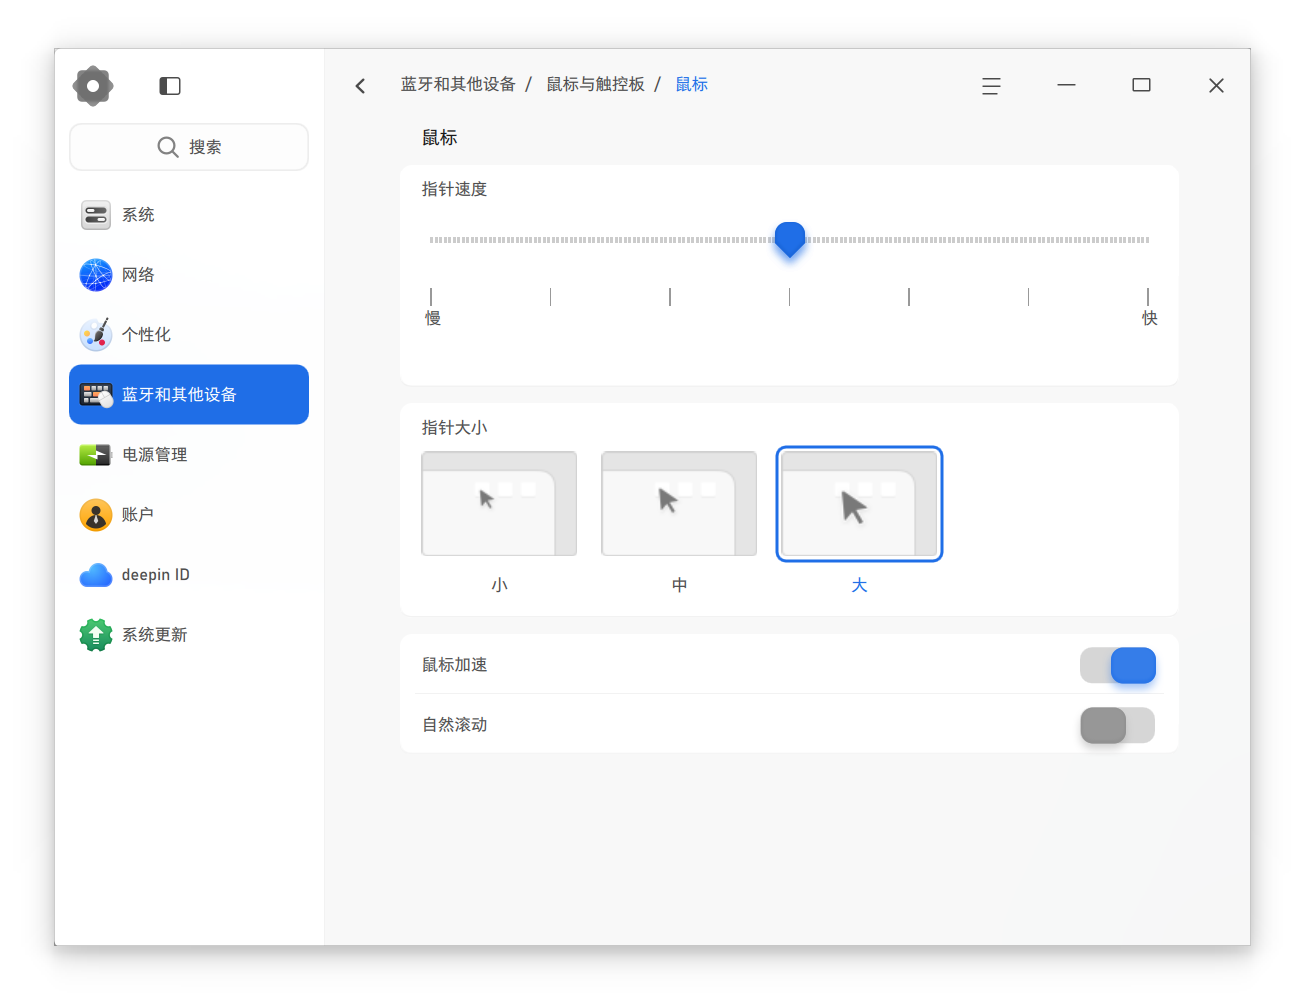
Task: Click the 中 label under pointer sizes
Action: tap(679, 585)
